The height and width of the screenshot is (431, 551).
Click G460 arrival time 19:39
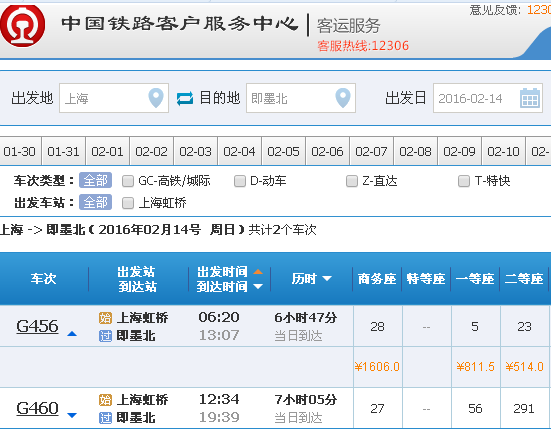click(x=219, y=417)
